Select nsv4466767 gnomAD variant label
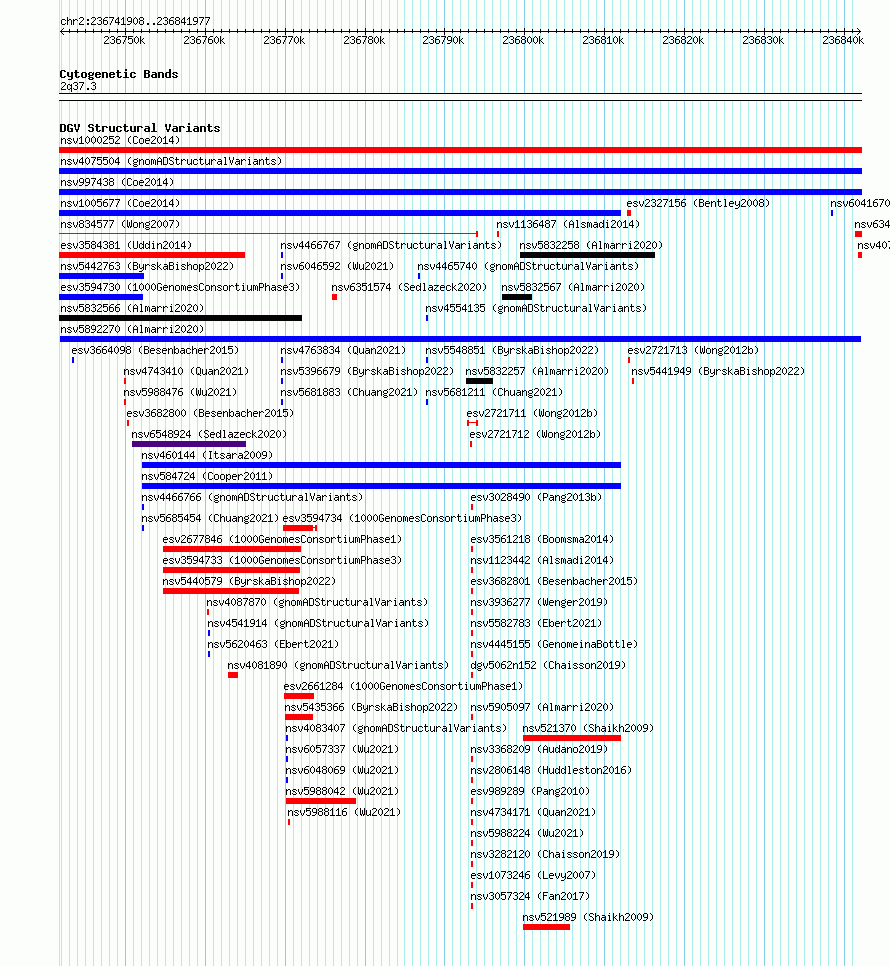890x966 pixels. [391, 245]
